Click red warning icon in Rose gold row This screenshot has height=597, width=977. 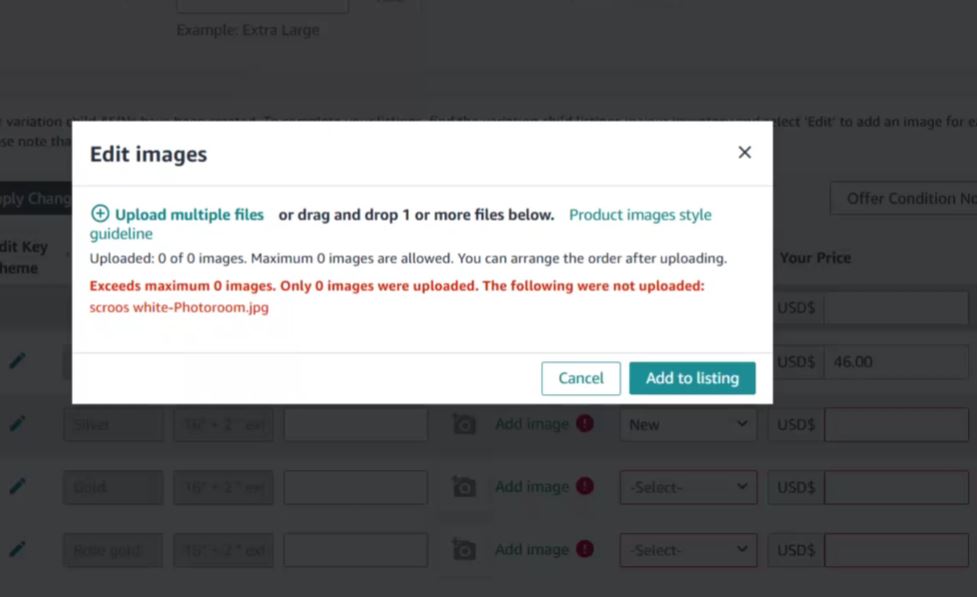click(x=584, y=549)
